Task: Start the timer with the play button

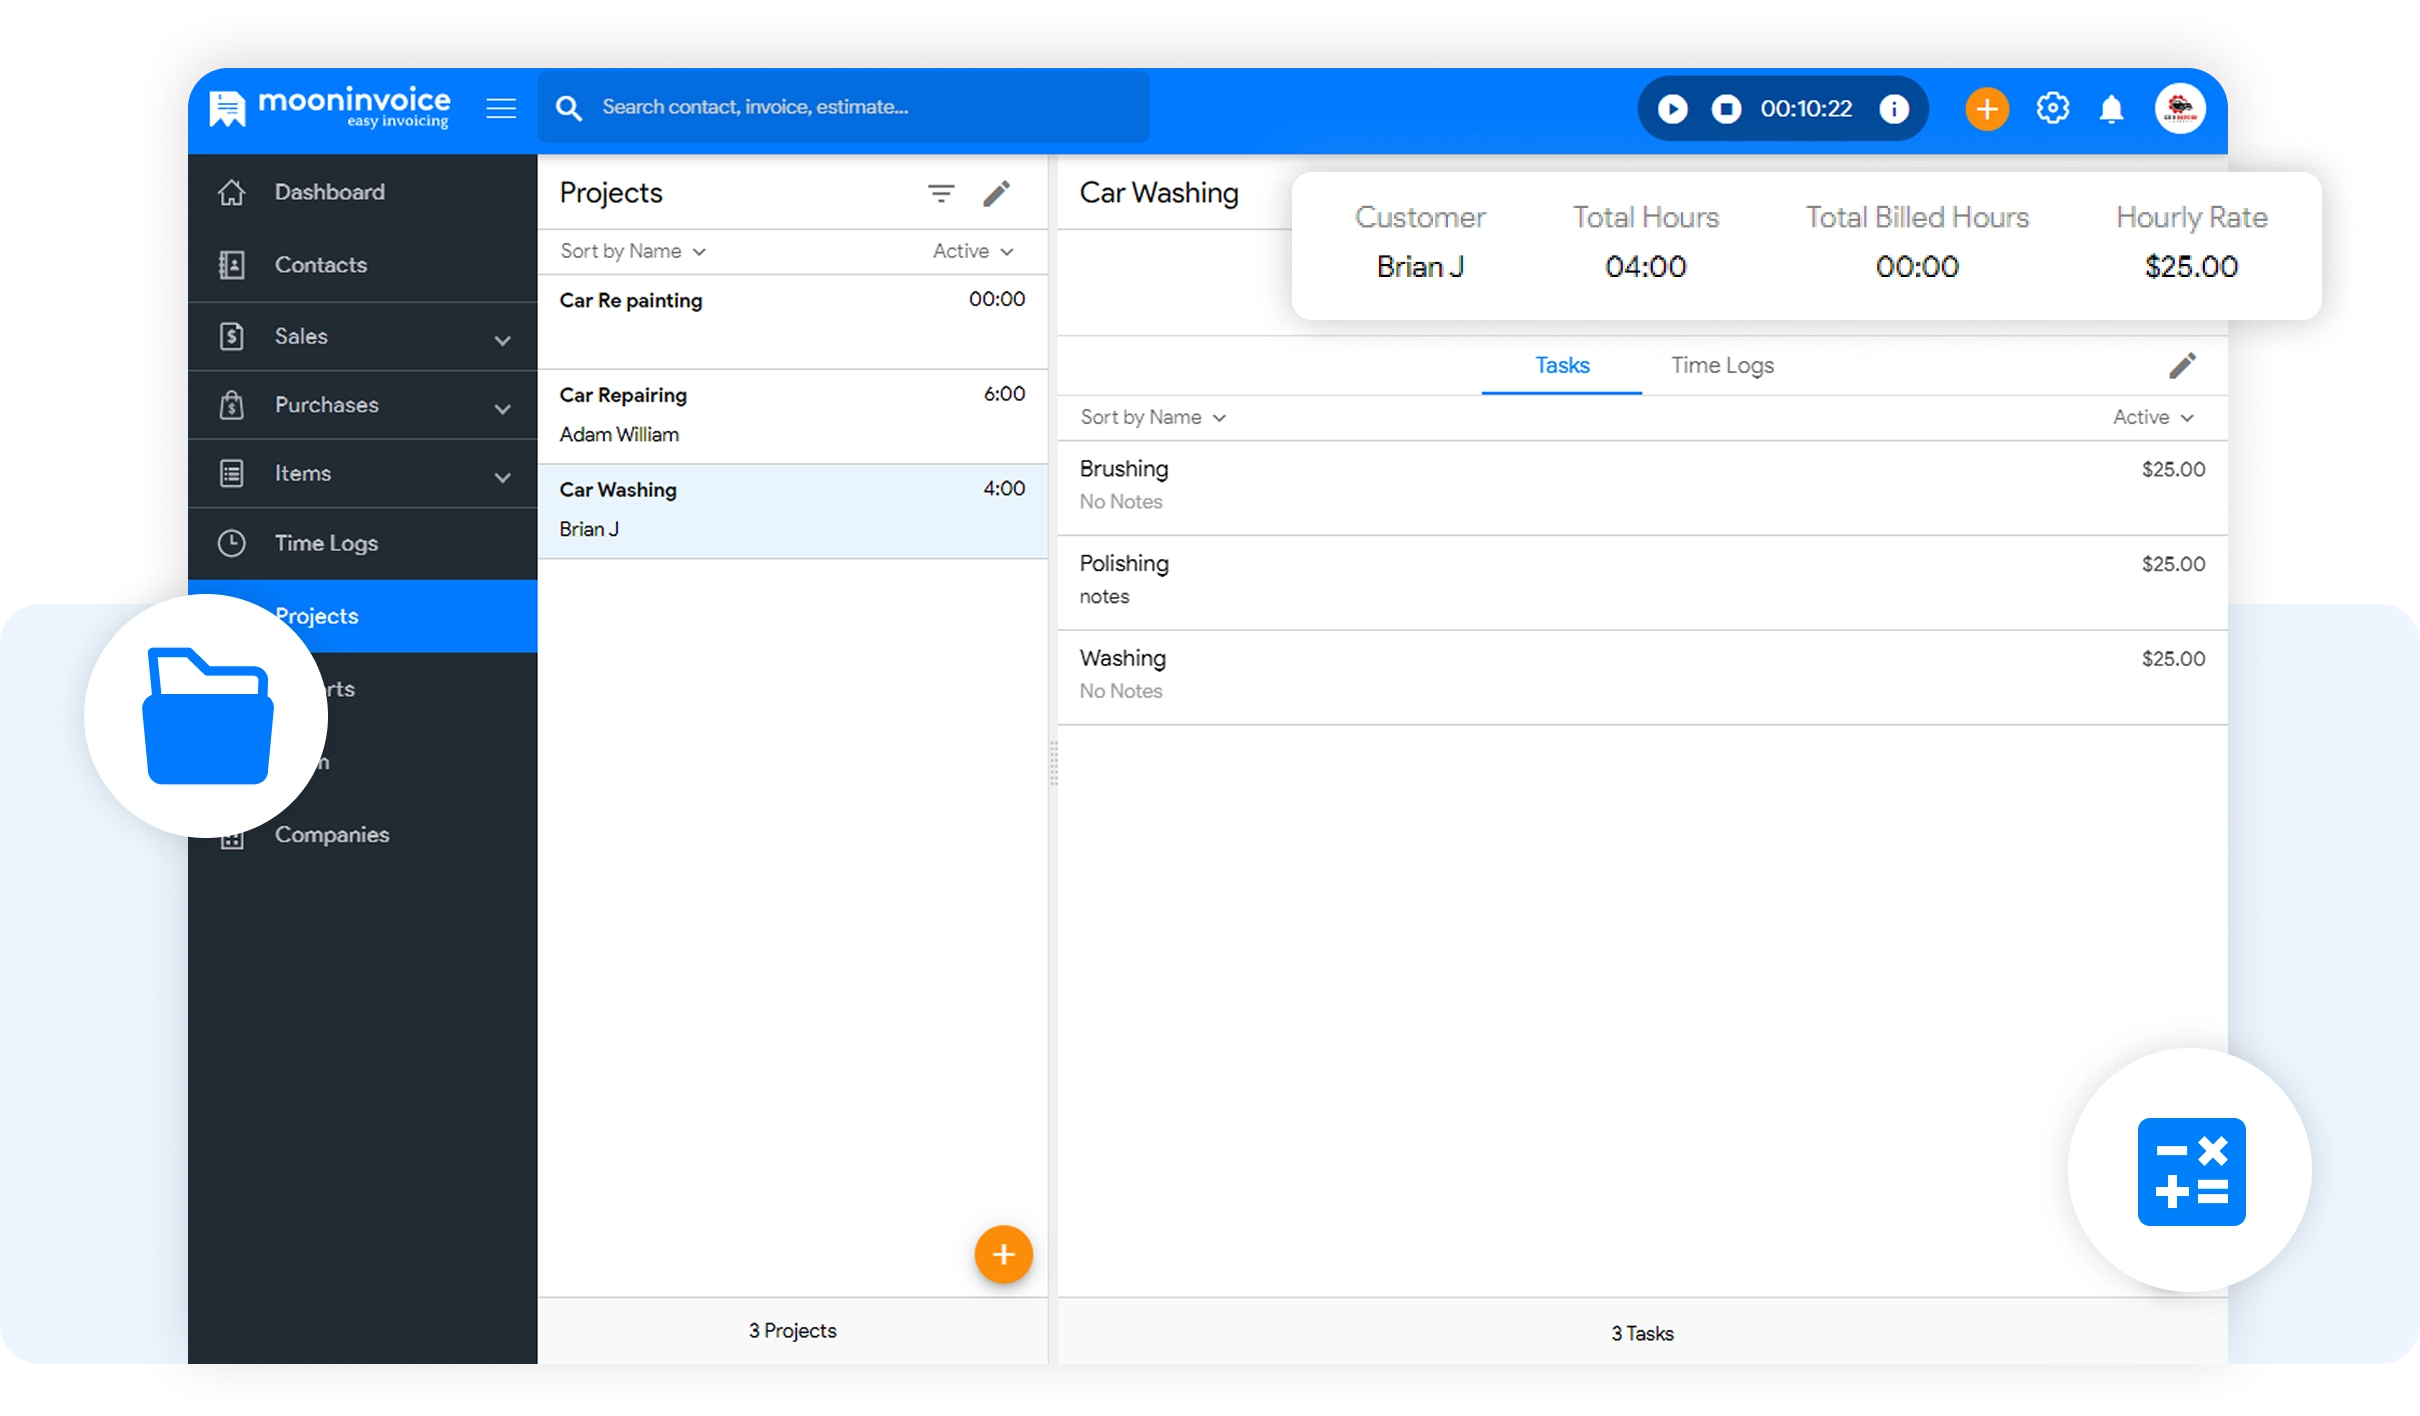Action: pos(1672,108)
